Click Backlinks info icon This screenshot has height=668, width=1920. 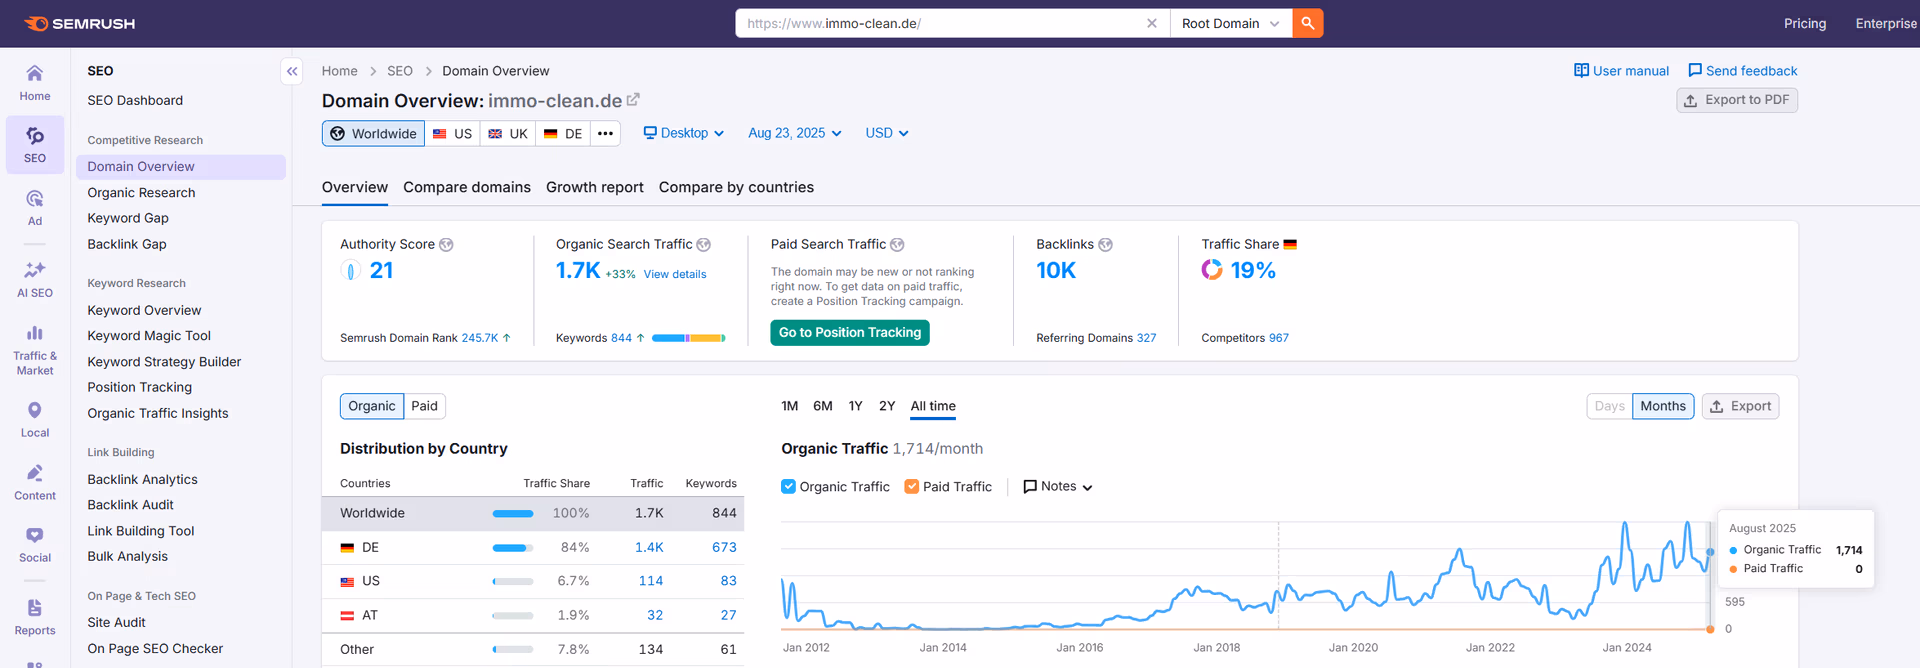tap(1105, 244)
